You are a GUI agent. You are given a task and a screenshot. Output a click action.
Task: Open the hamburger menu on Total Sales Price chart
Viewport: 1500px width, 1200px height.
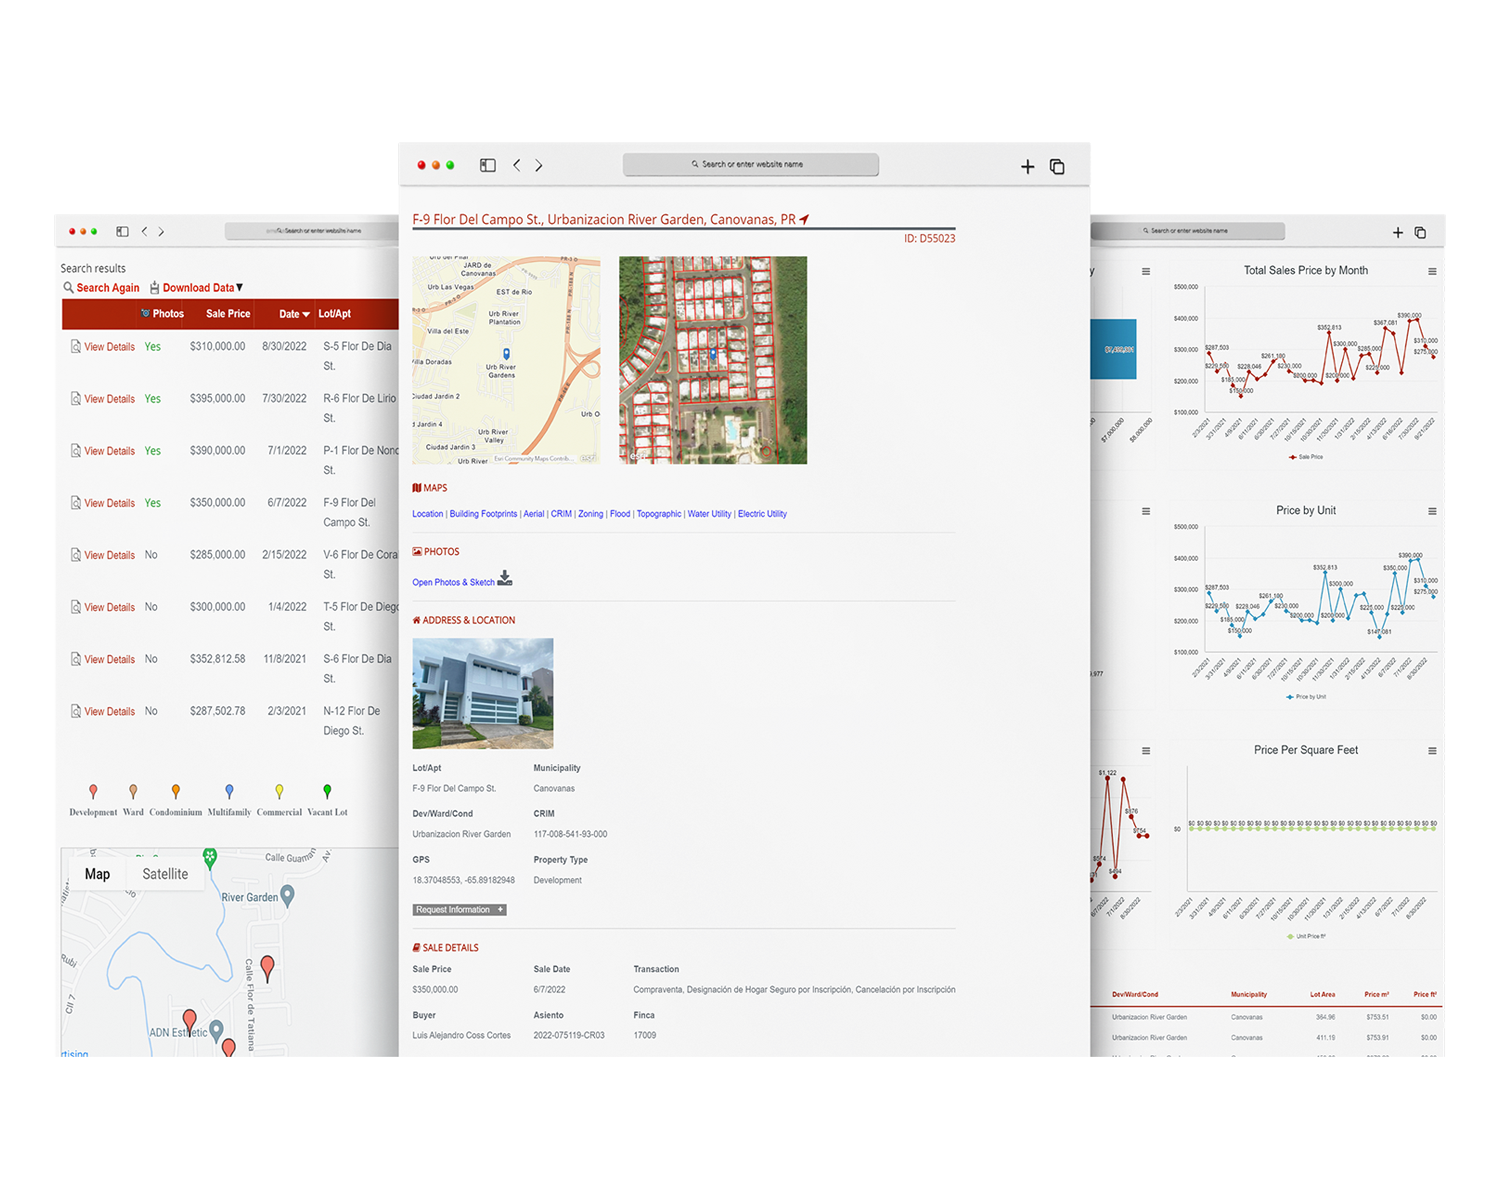1432,270
